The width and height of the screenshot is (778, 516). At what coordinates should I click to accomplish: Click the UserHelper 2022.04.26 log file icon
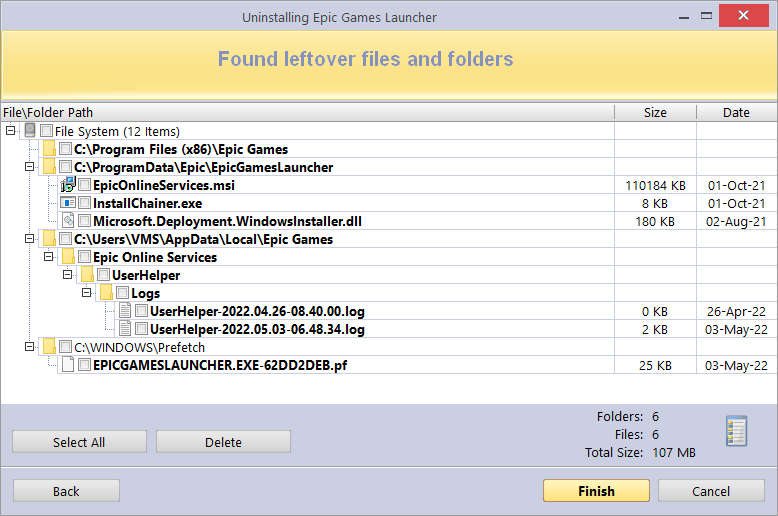pos(125,311)
